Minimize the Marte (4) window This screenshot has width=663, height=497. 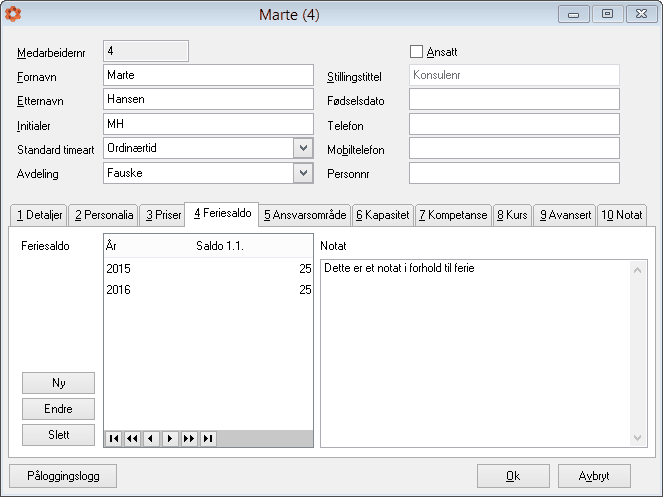point(574,14)
